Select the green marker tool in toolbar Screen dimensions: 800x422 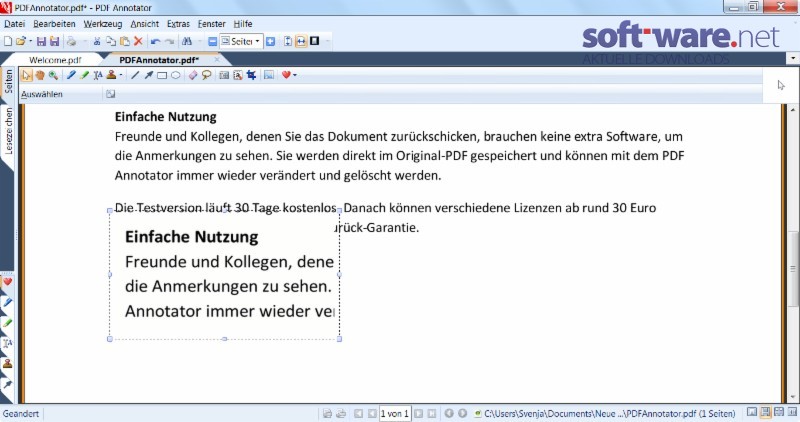[x=84, y=76]
